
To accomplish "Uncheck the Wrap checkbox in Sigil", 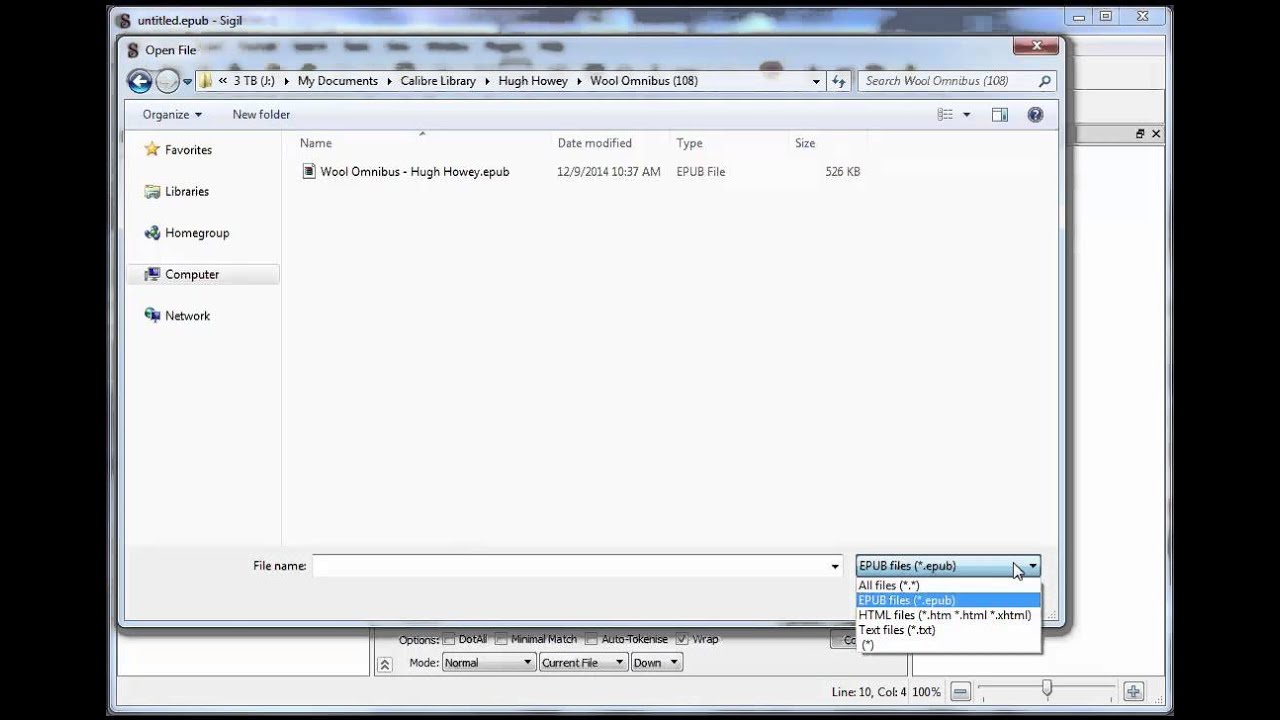I will (x=682, y=639).
